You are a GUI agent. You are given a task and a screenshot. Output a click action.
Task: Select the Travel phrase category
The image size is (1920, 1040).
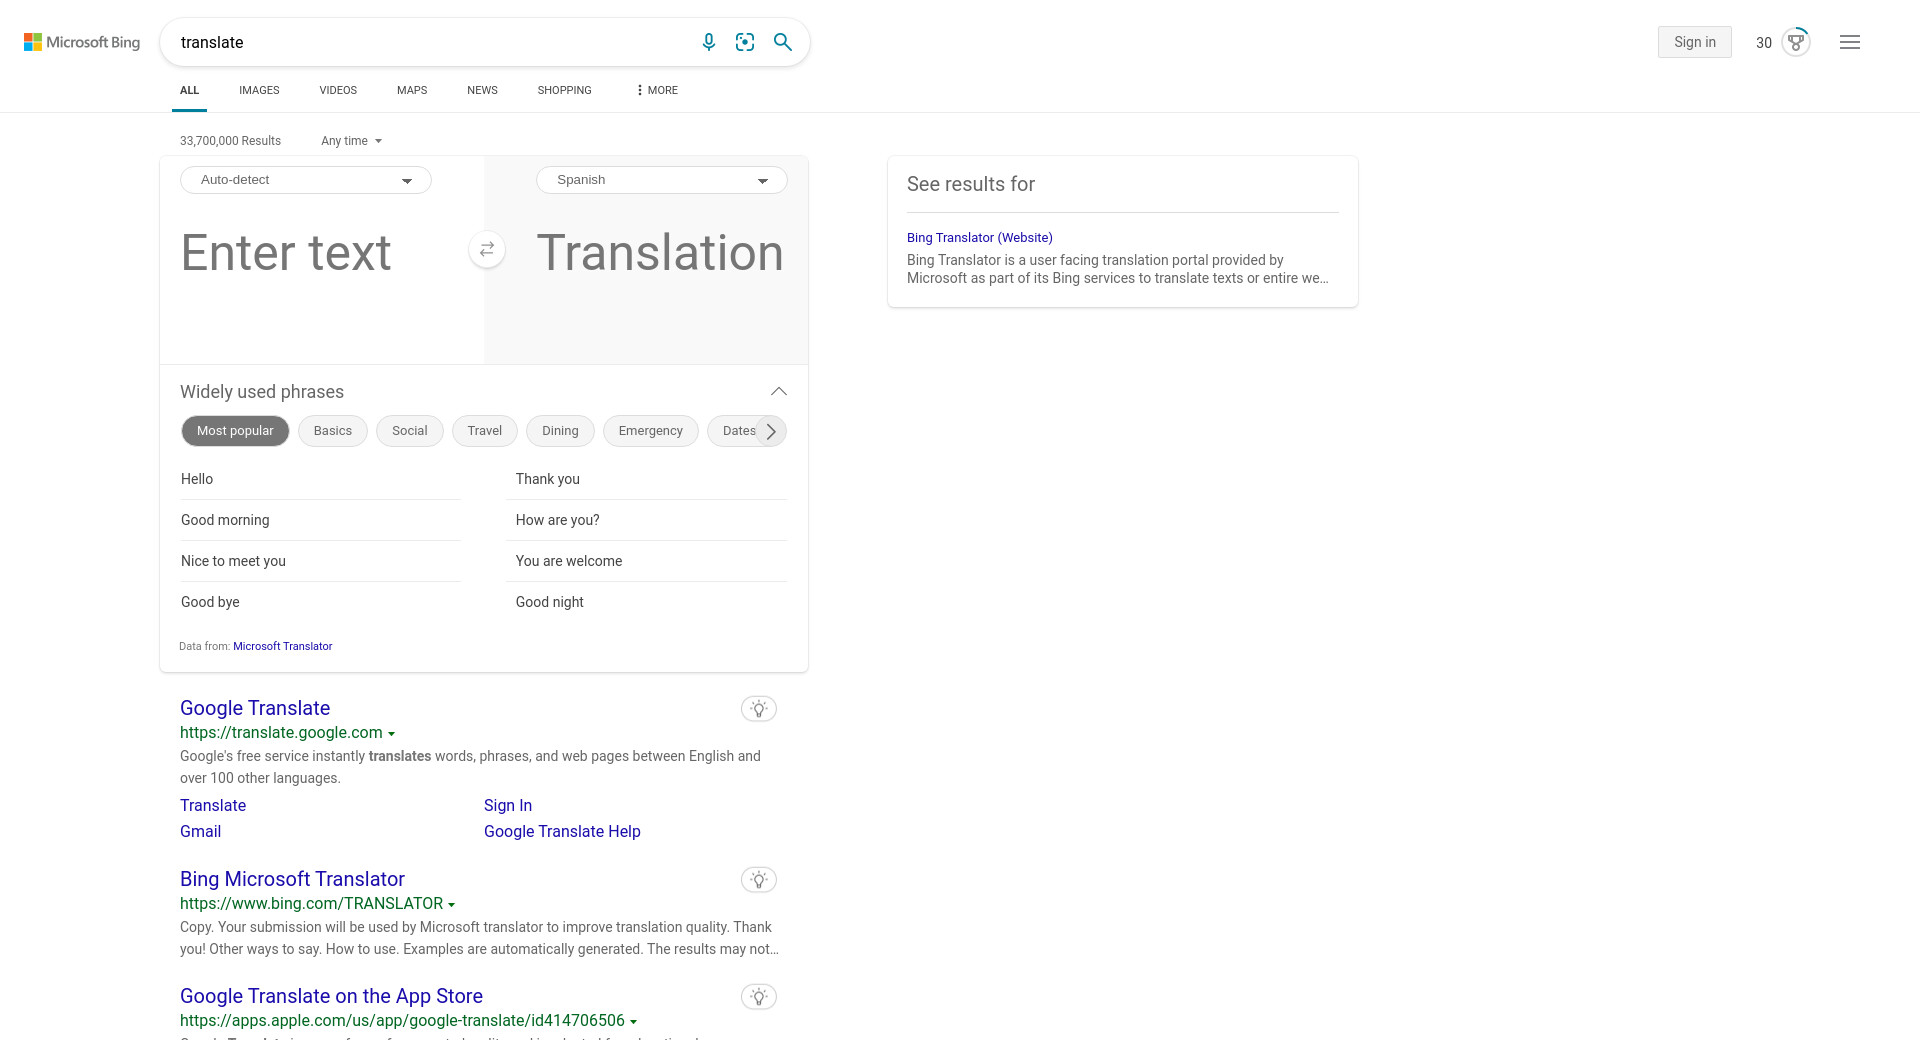click(x=484, y=431)
